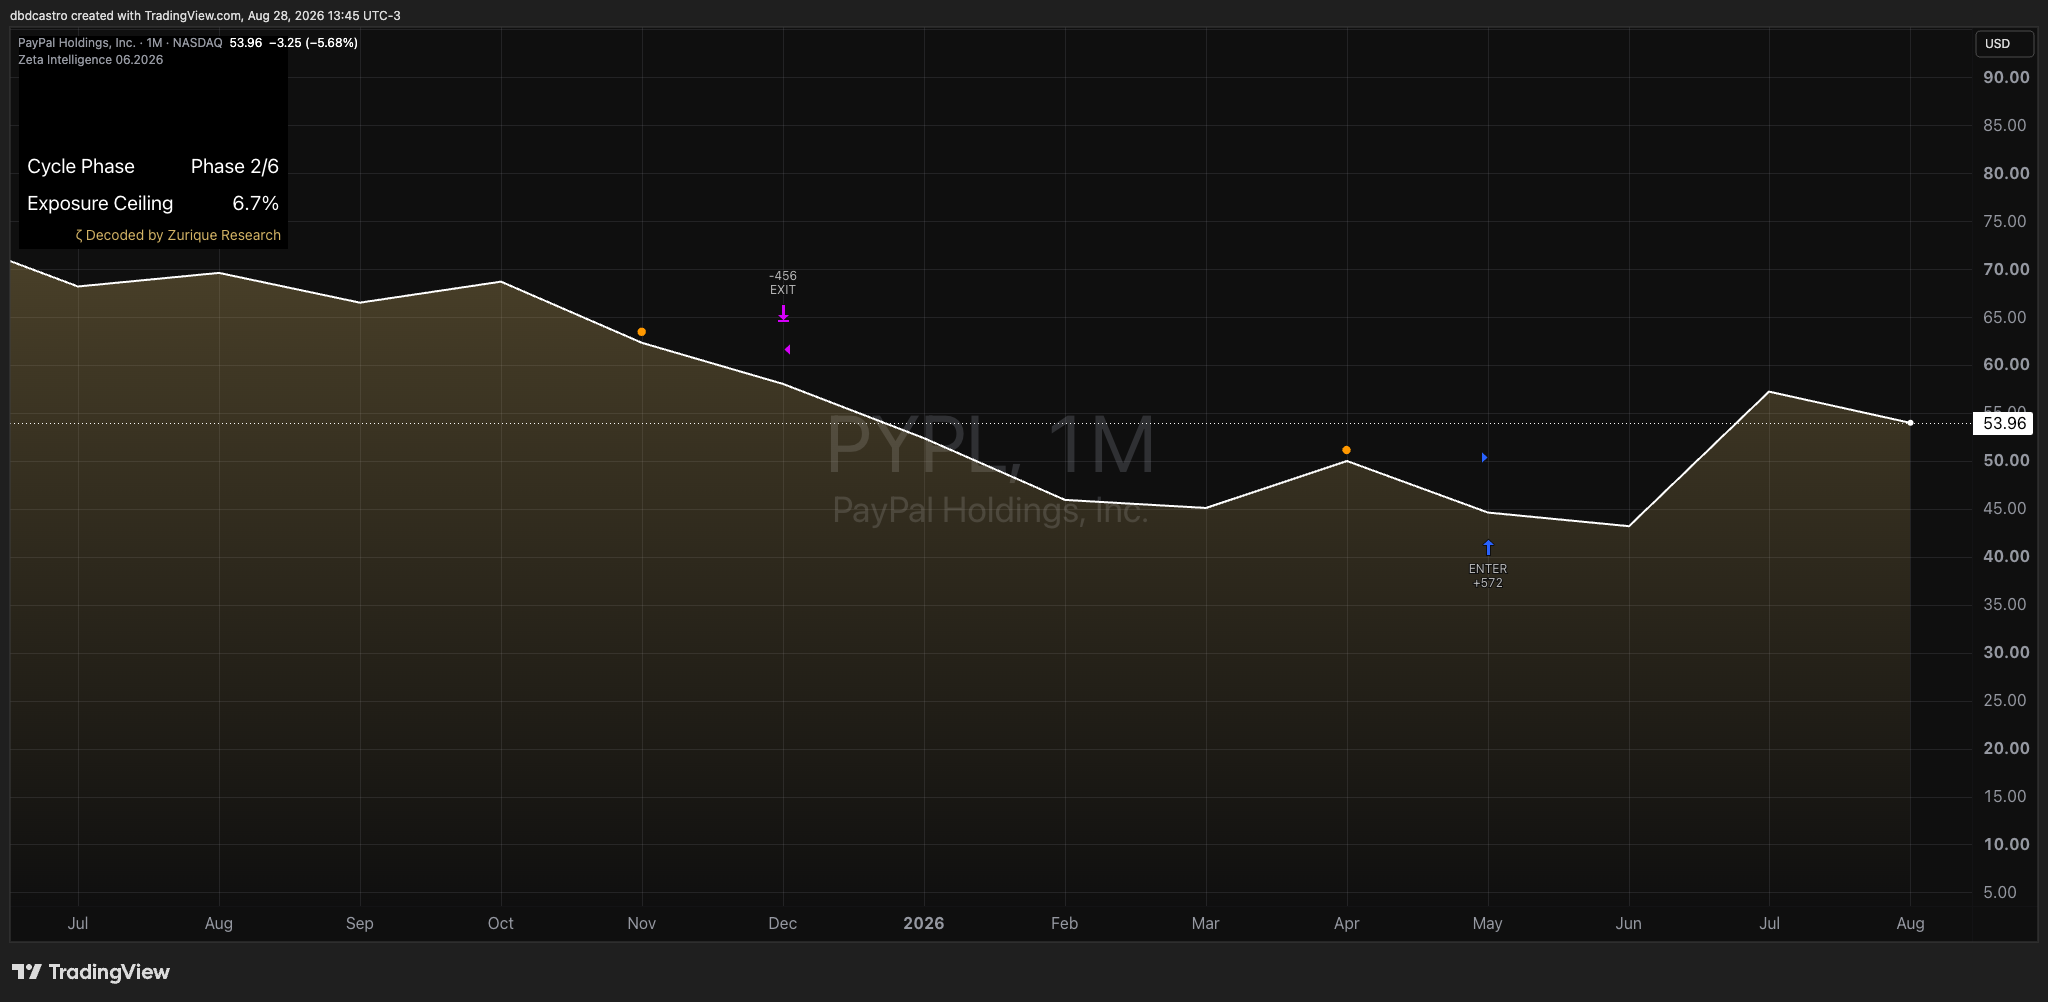Click the "40.00" price axis label

[x=2006, y=556]
